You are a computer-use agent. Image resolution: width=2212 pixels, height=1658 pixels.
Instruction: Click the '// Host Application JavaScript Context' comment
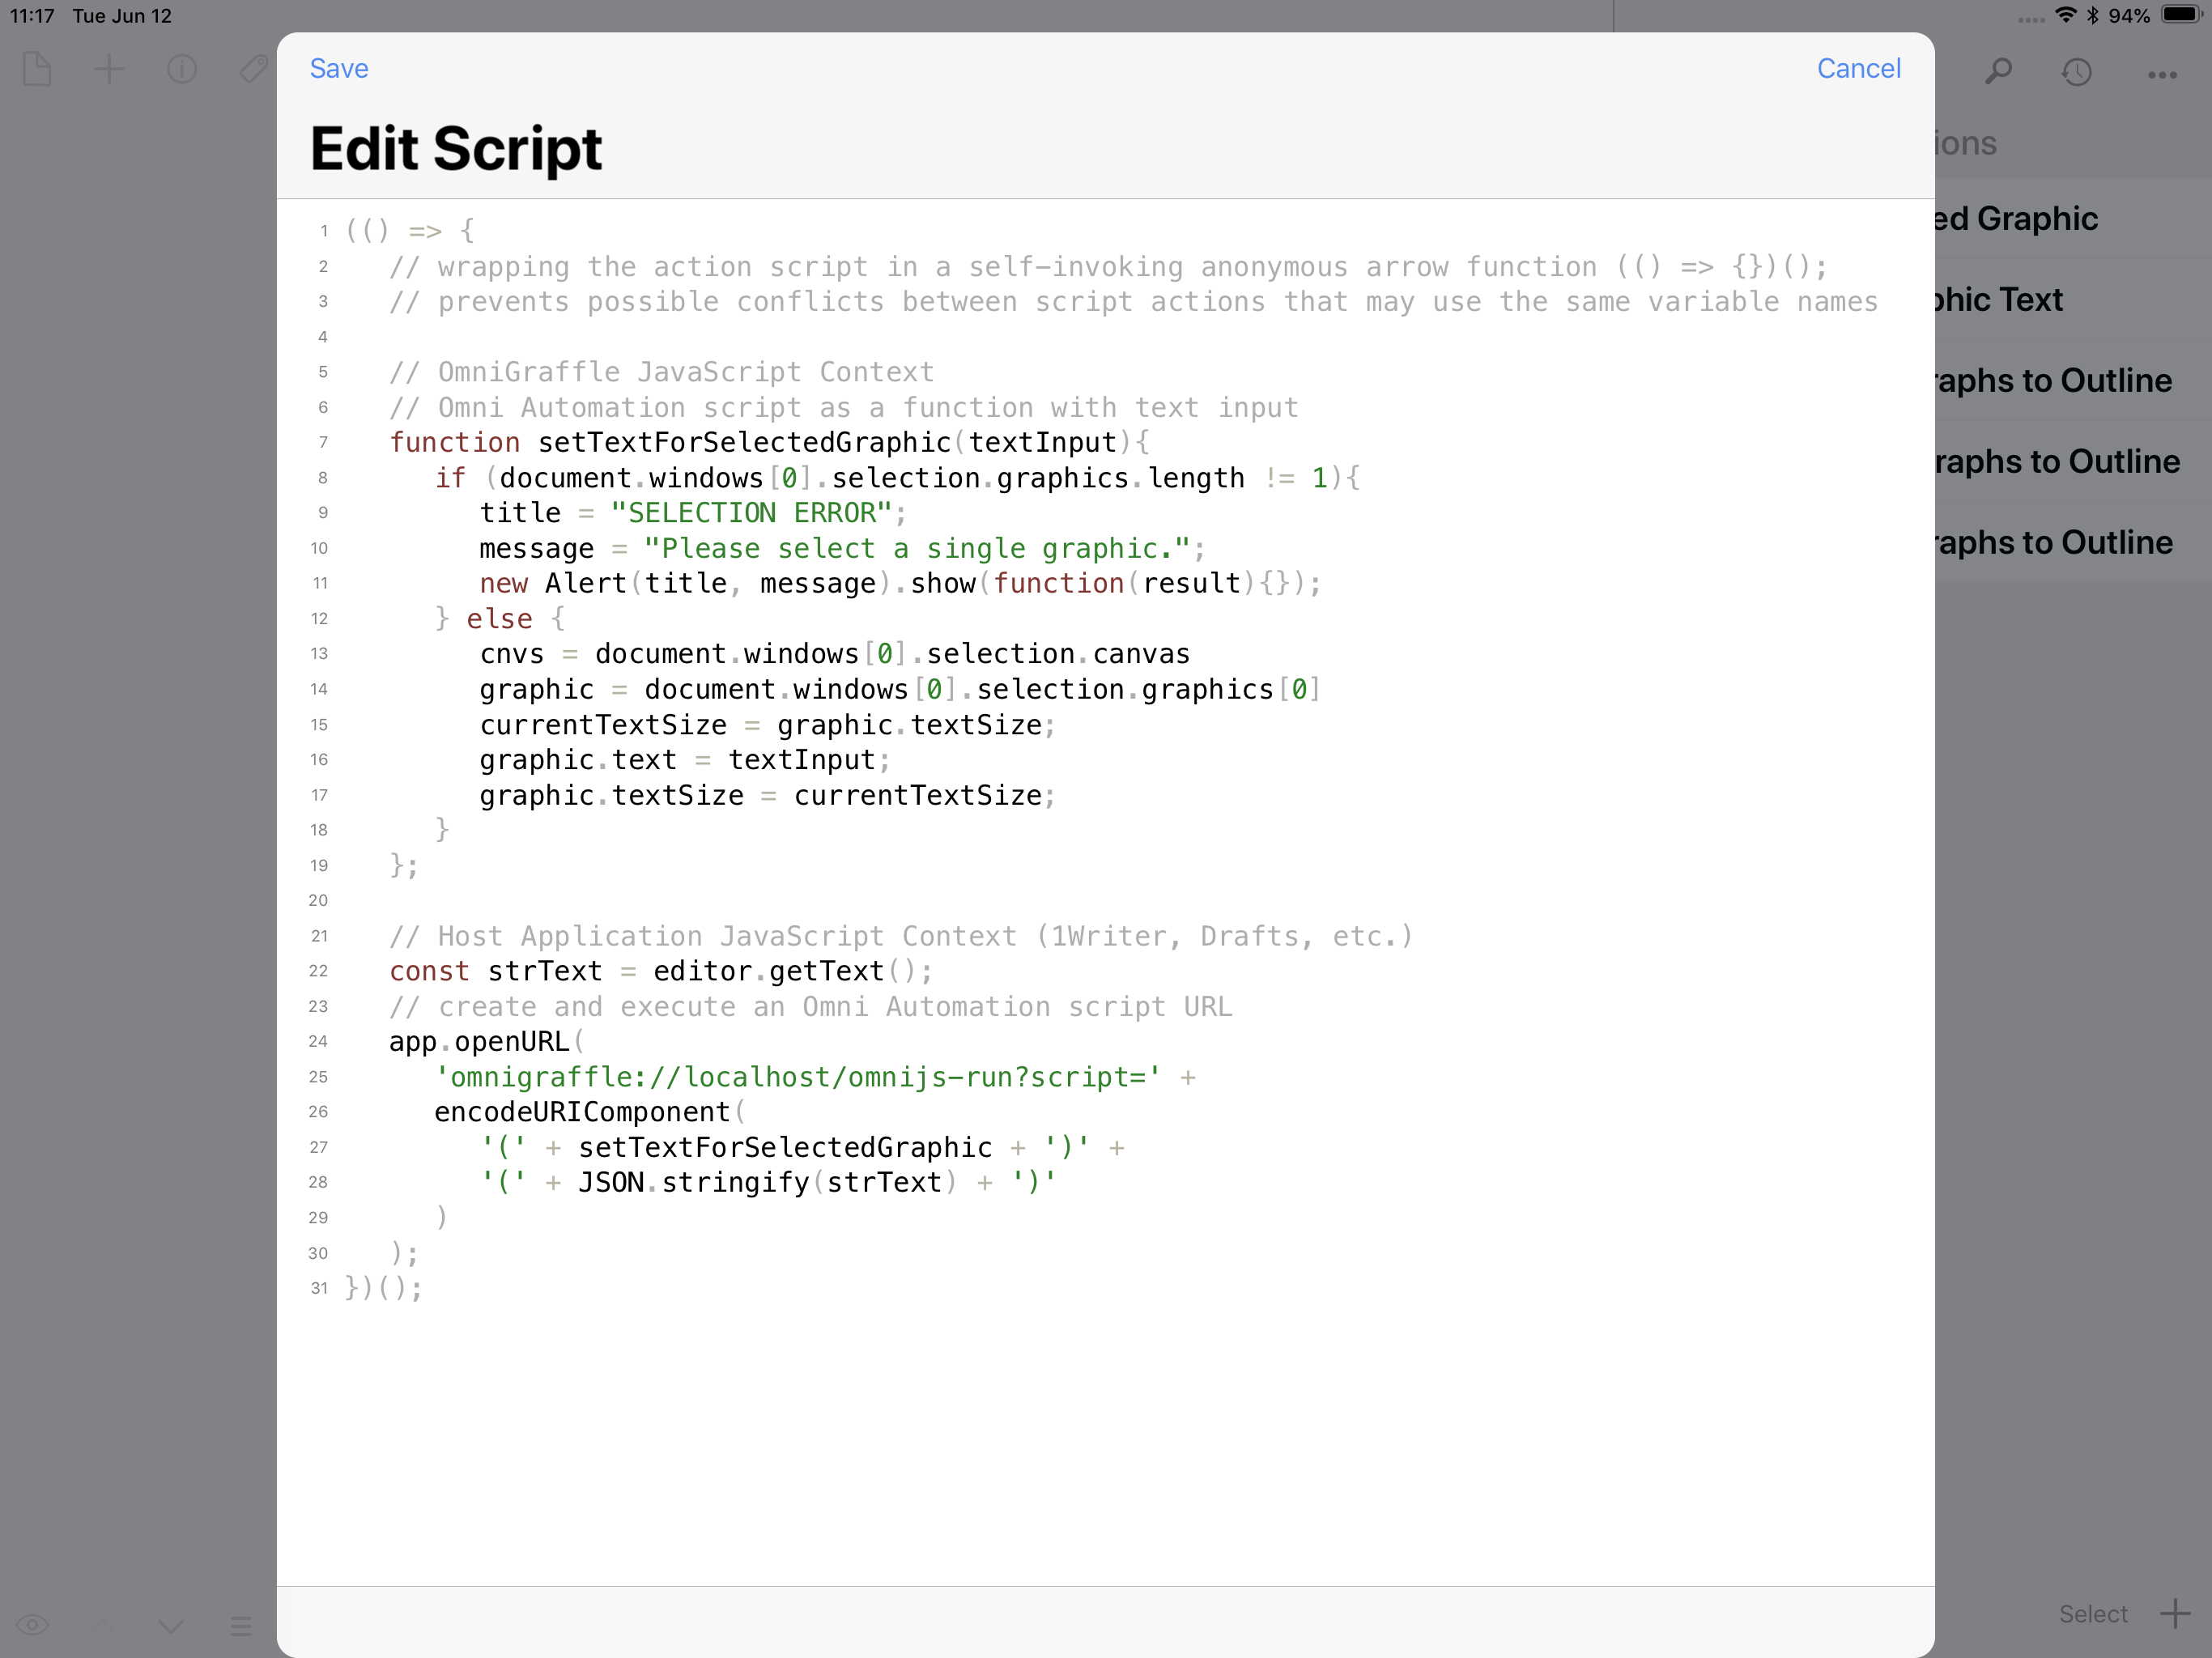click(x=901, y=936)
